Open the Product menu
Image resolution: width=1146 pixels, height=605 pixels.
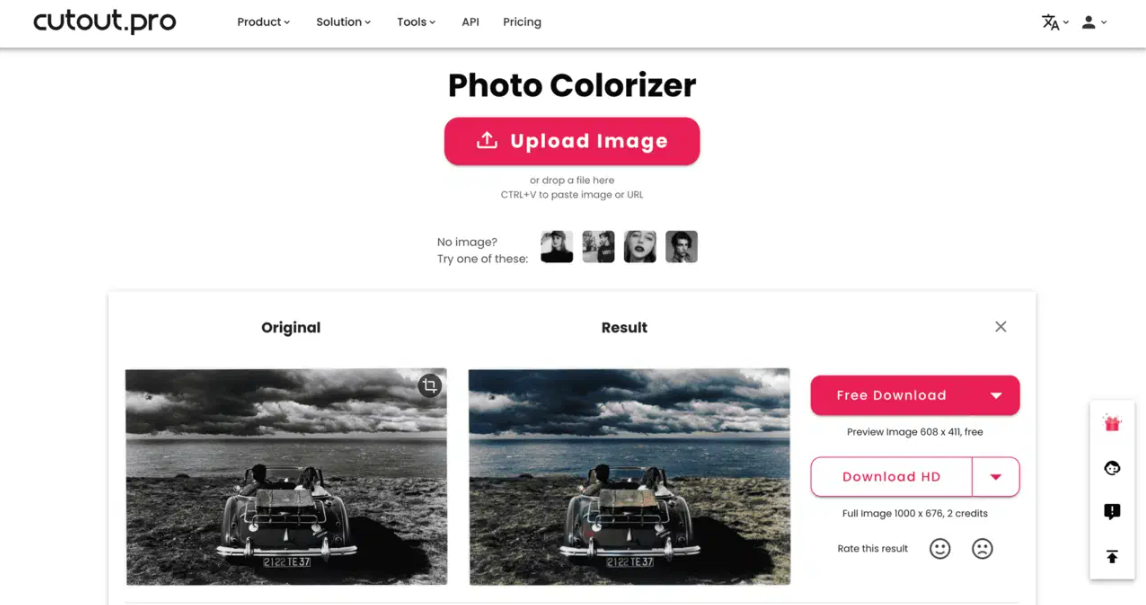[x=263, y=22]
